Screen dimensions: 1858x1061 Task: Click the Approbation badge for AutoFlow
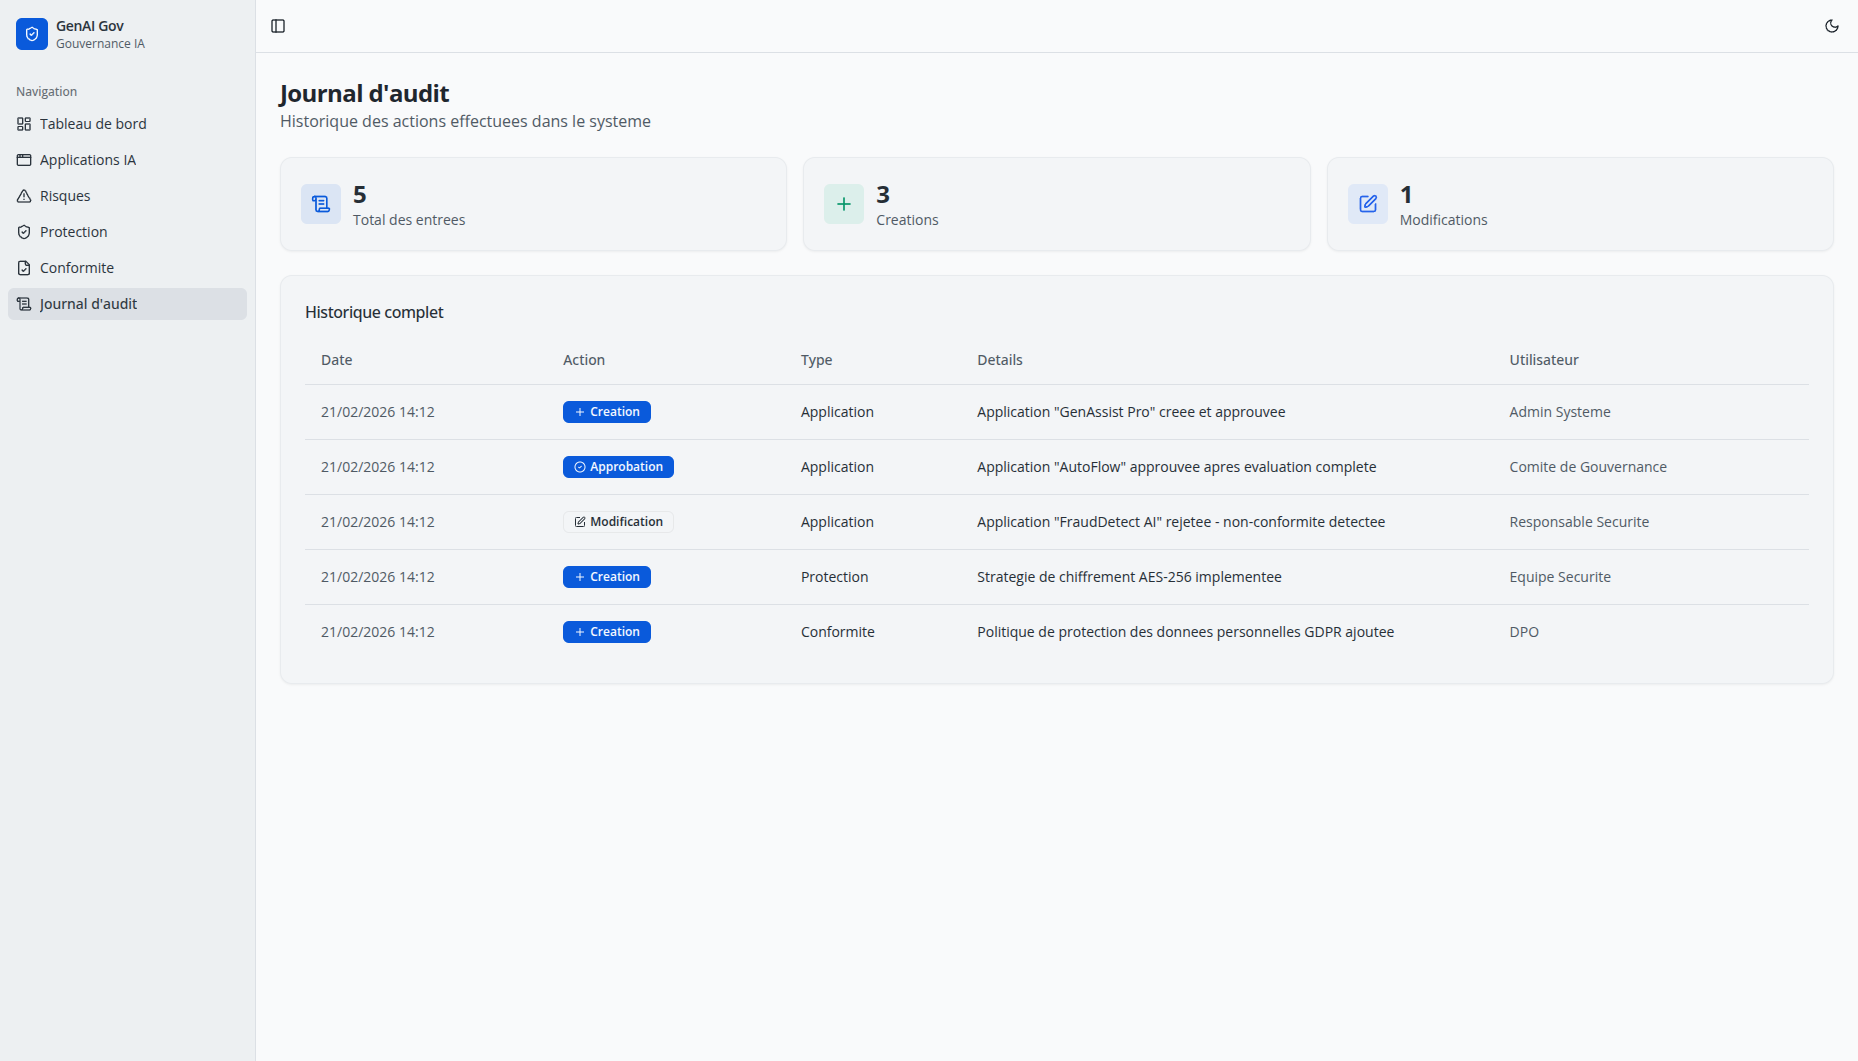(618, 467)
